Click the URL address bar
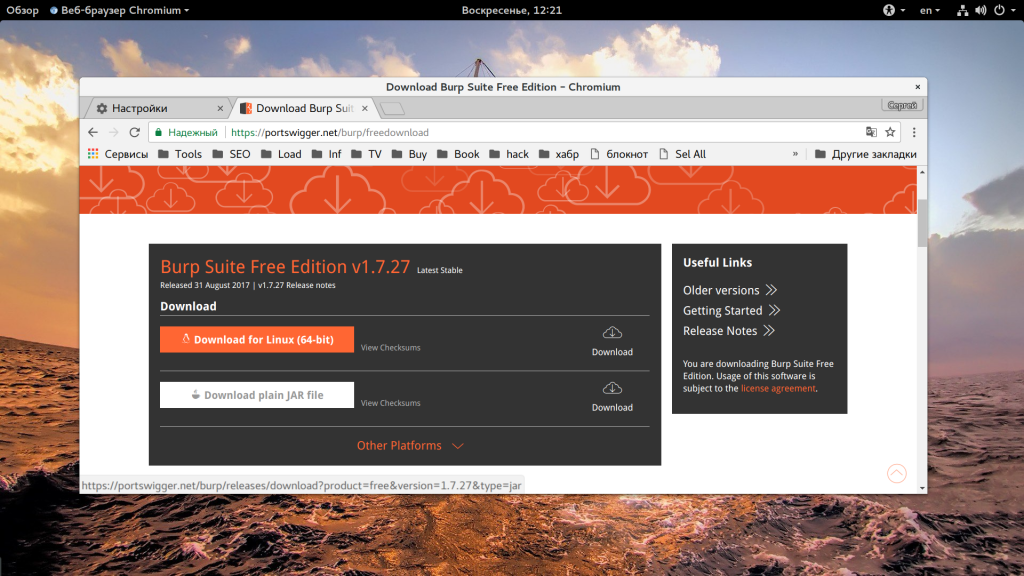 [x=509, y=133]
